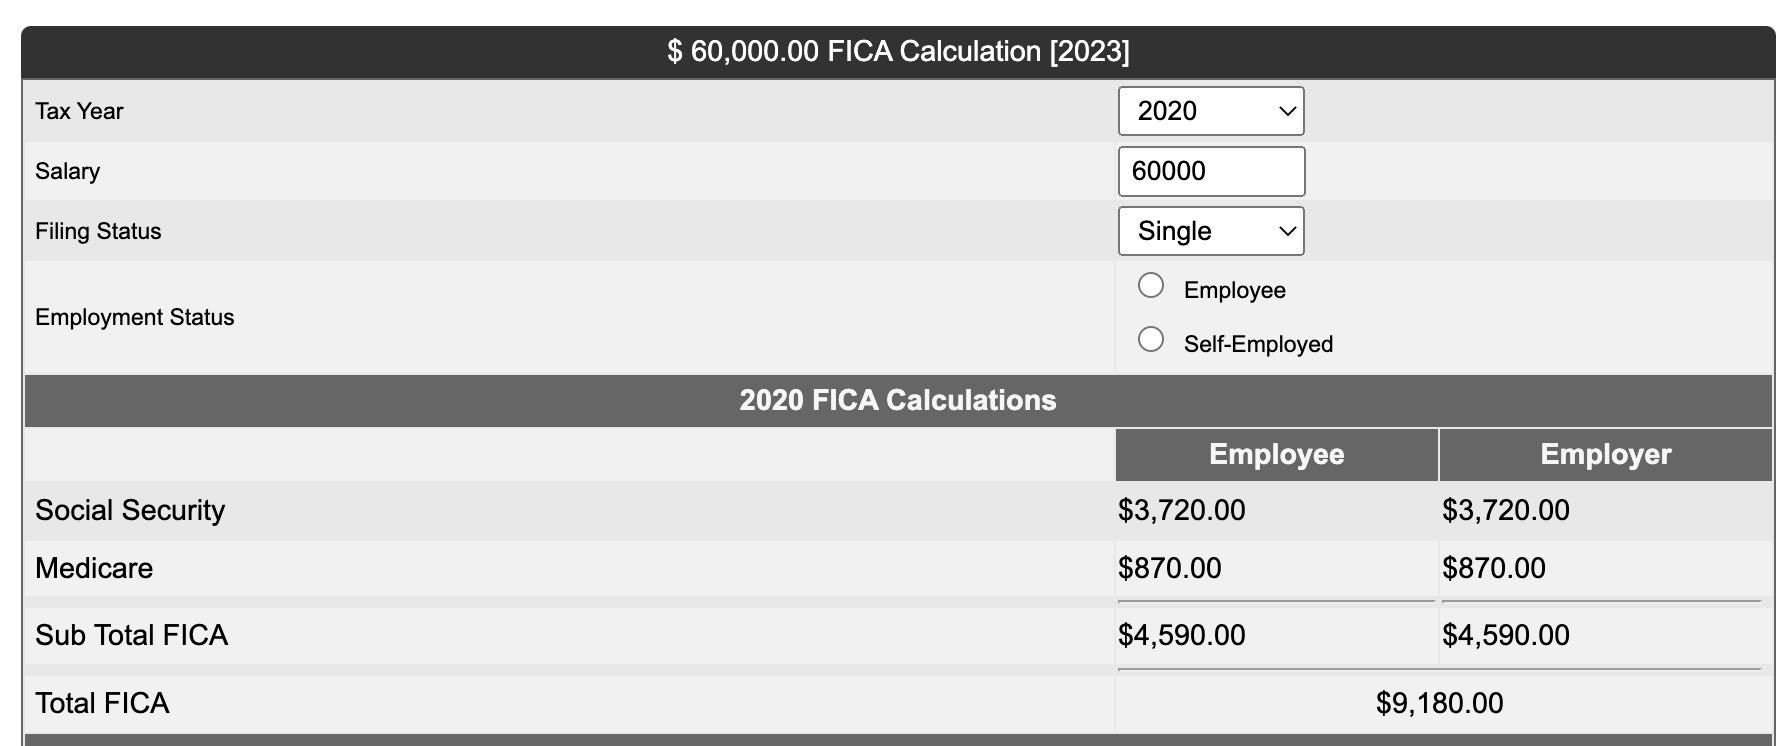Image resolution: width=1786 pixels, height=746 pixels.
Task: Click the Filing Status chevron arrow
Action: pos(1288,232)
